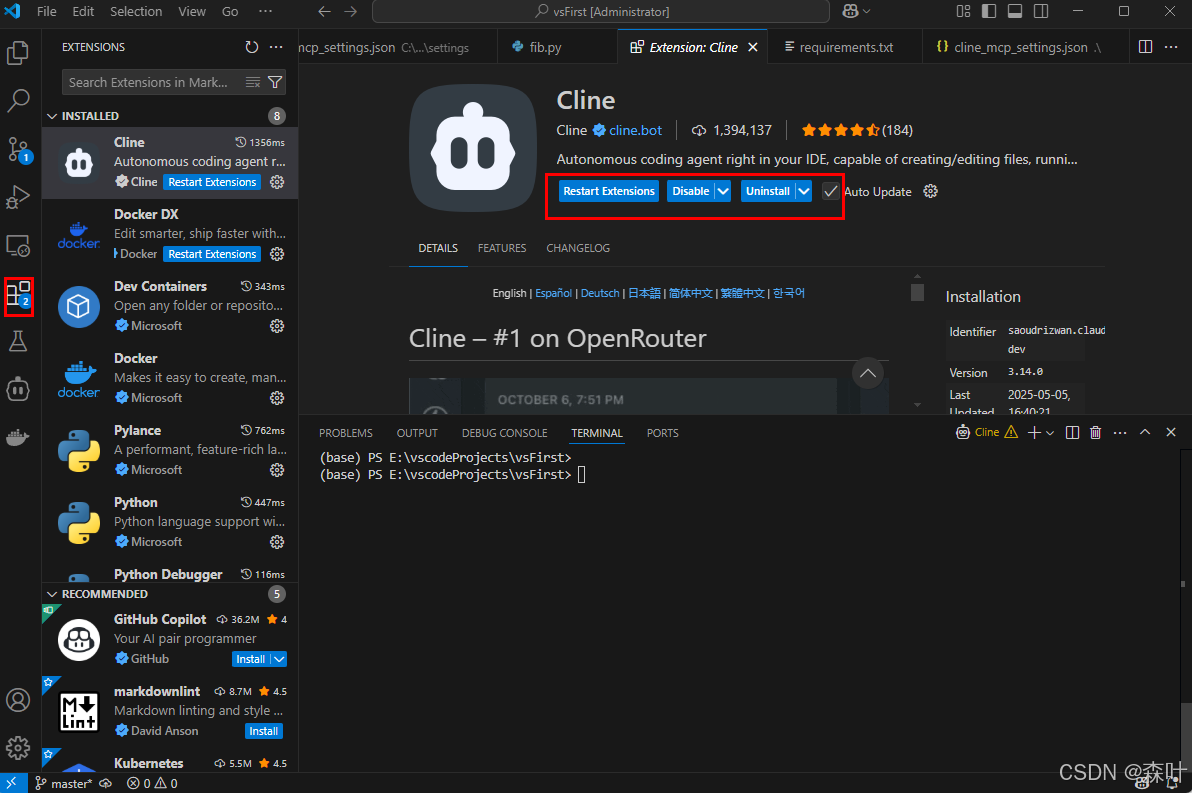The width and height of the screenshot is (1192, 793).
Task: Open Extensions panel more actions menu
Action: coord(276,47)
